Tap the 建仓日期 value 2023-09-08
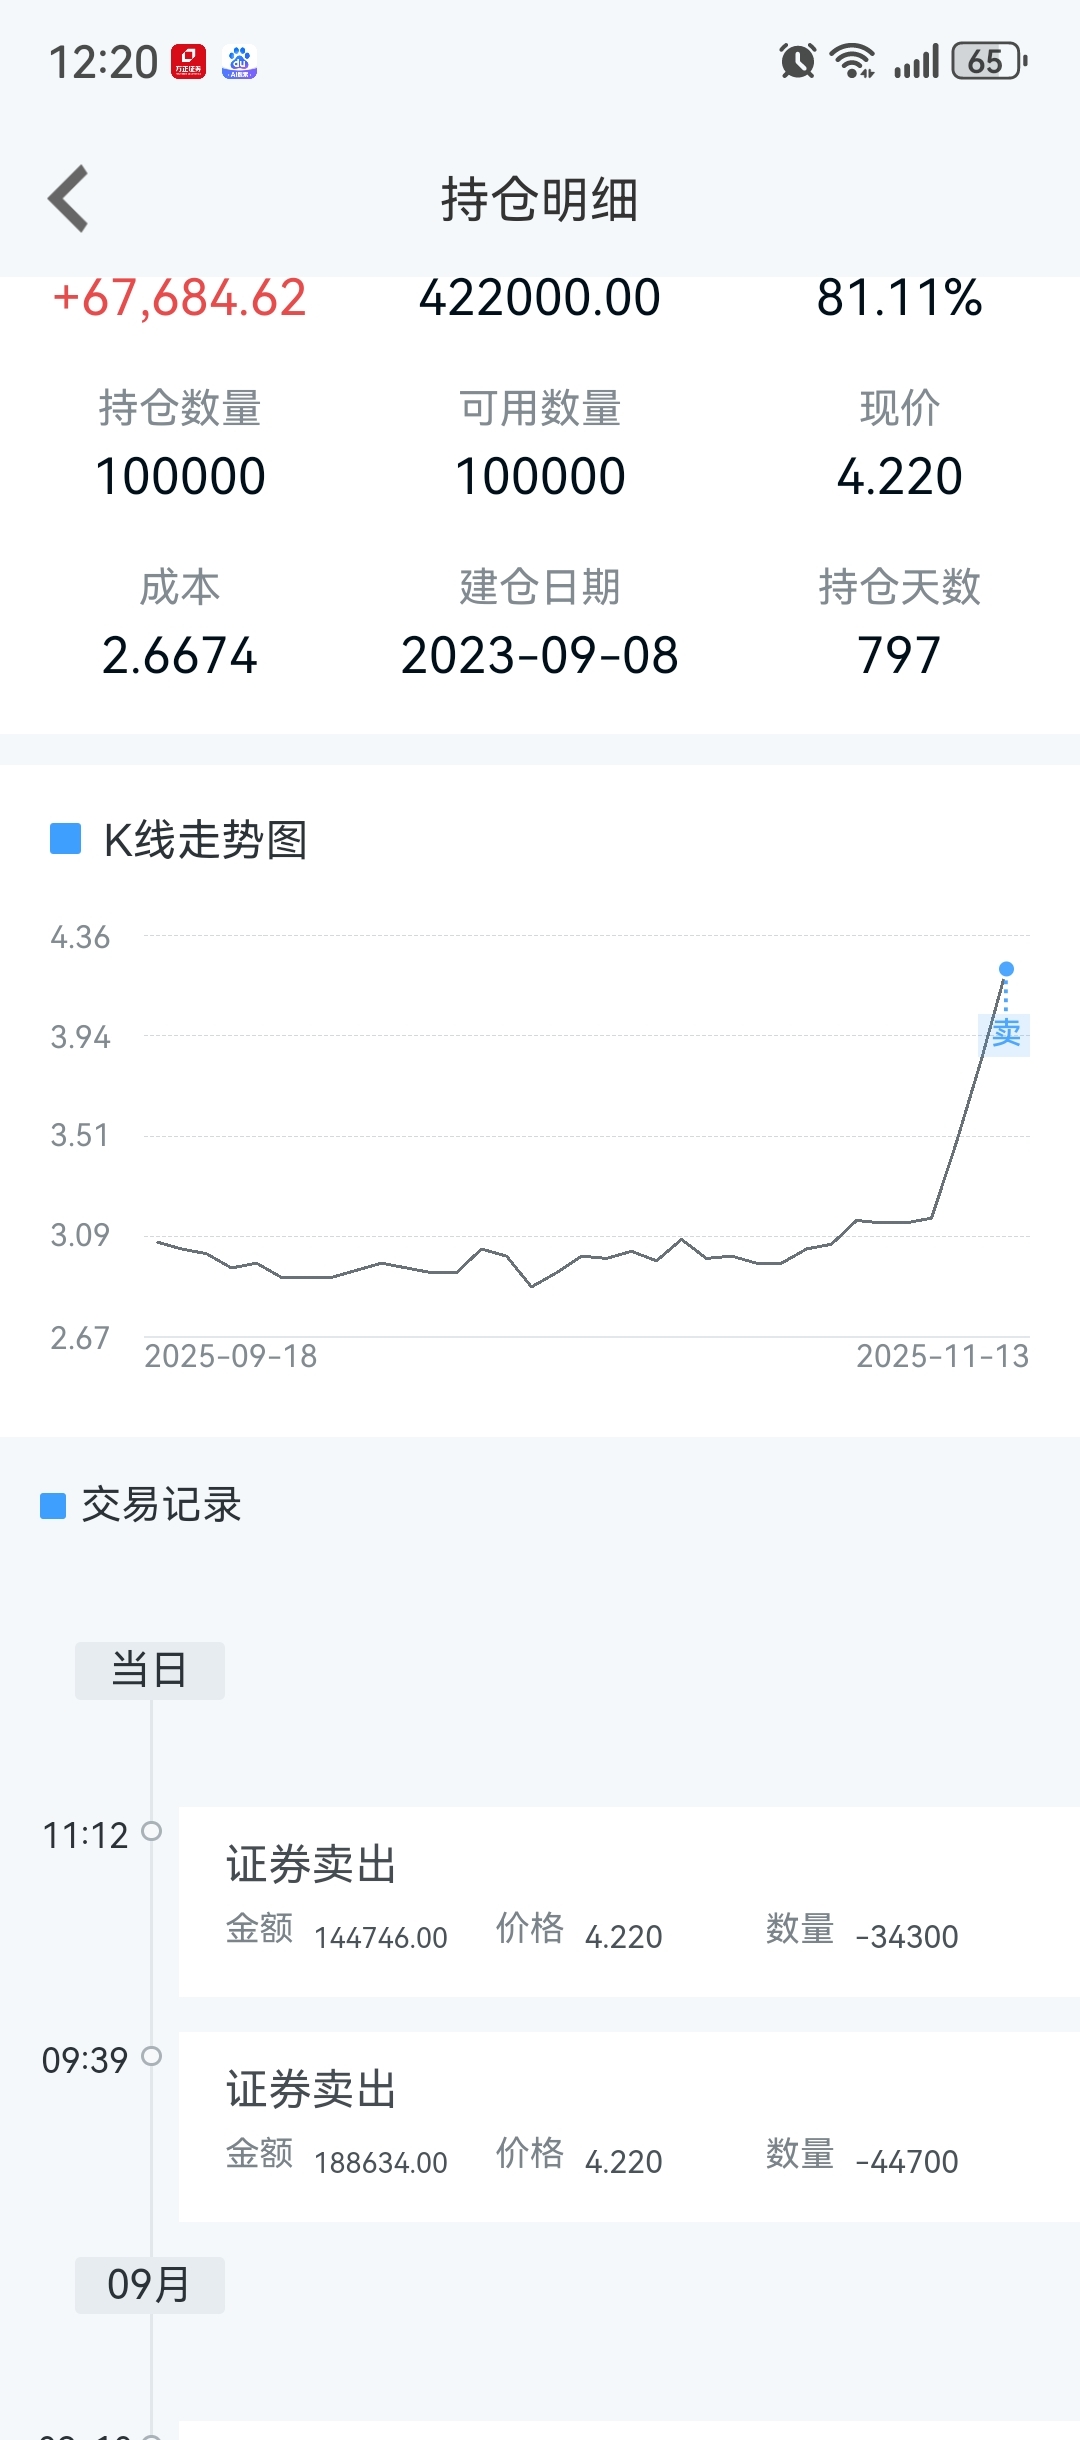The width and height of the screenshot is (1080, 2440). tap(540, 656)
